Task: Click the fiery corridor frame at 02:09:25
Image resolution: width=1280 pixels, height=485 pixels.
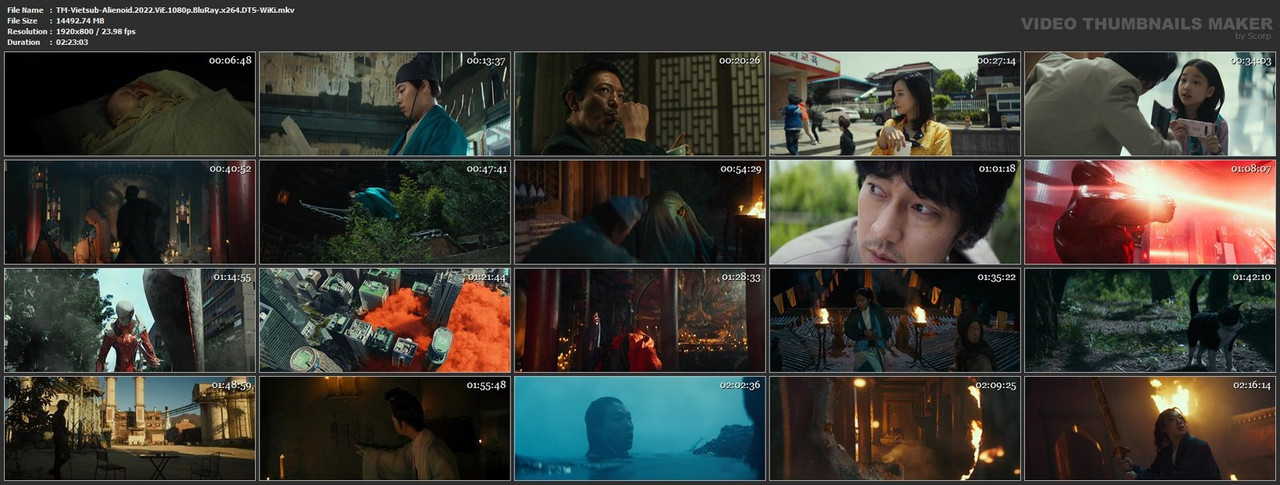Action: tap(895, 428)
